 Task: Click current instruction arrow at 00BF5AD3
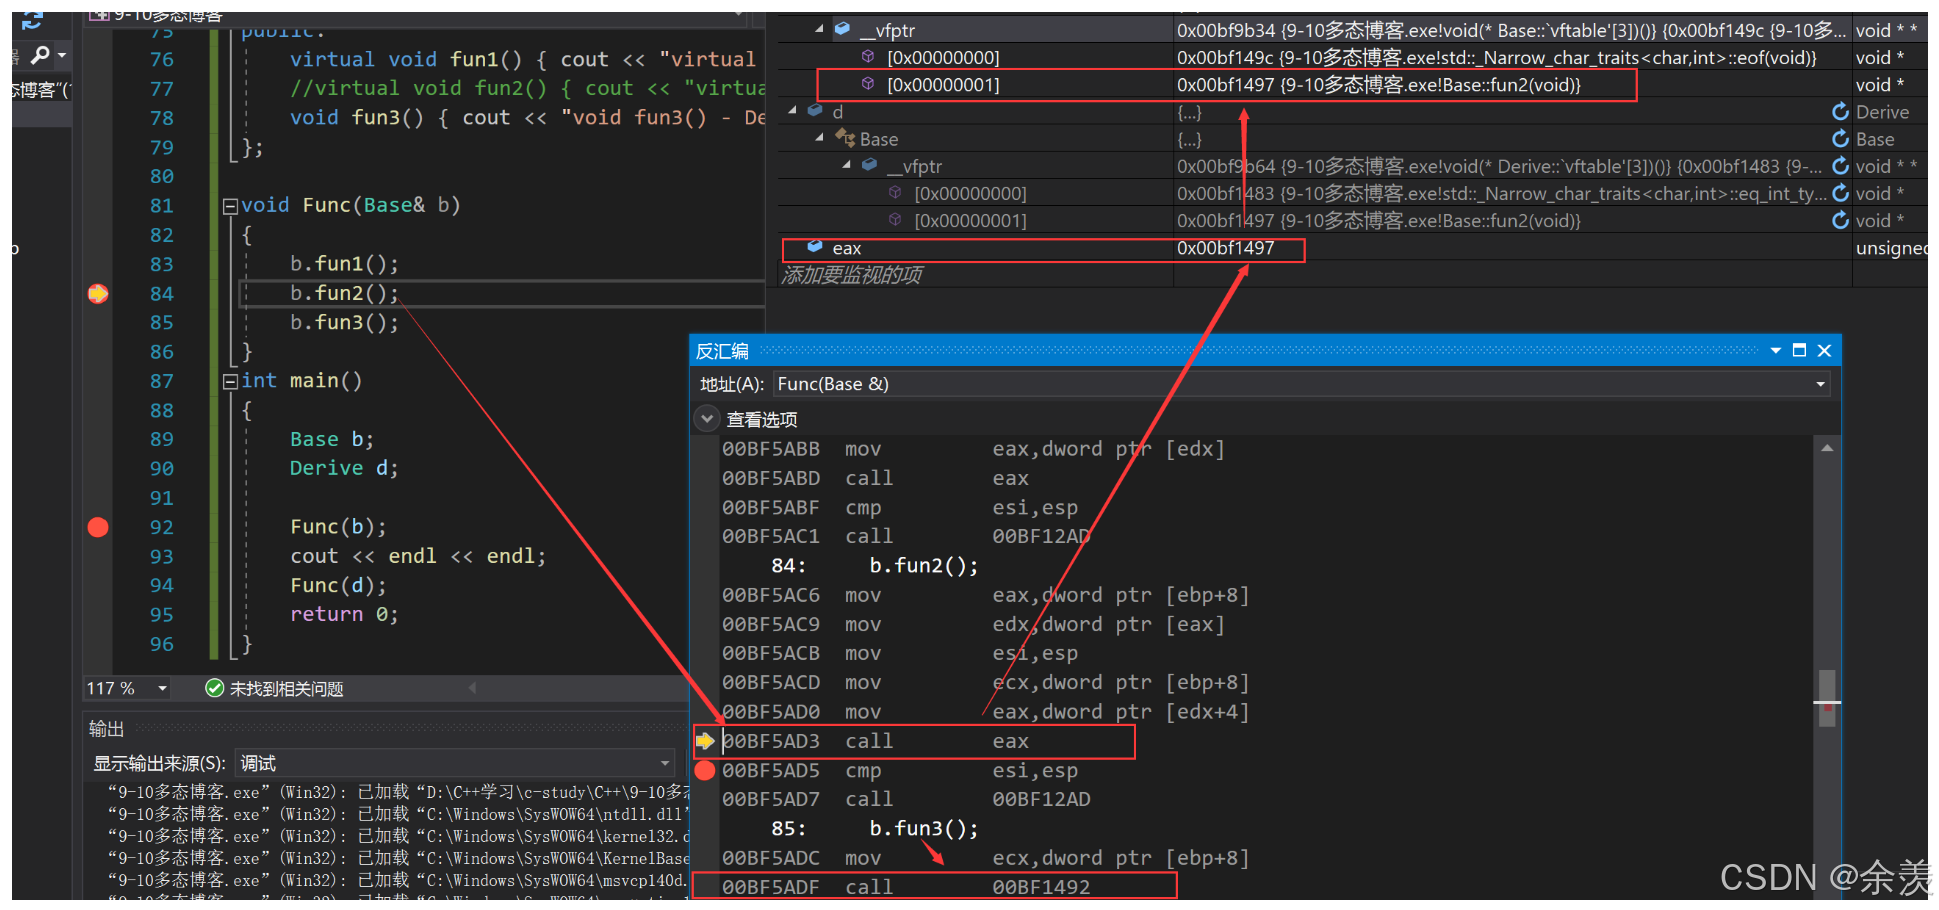[x=705, y=741]
